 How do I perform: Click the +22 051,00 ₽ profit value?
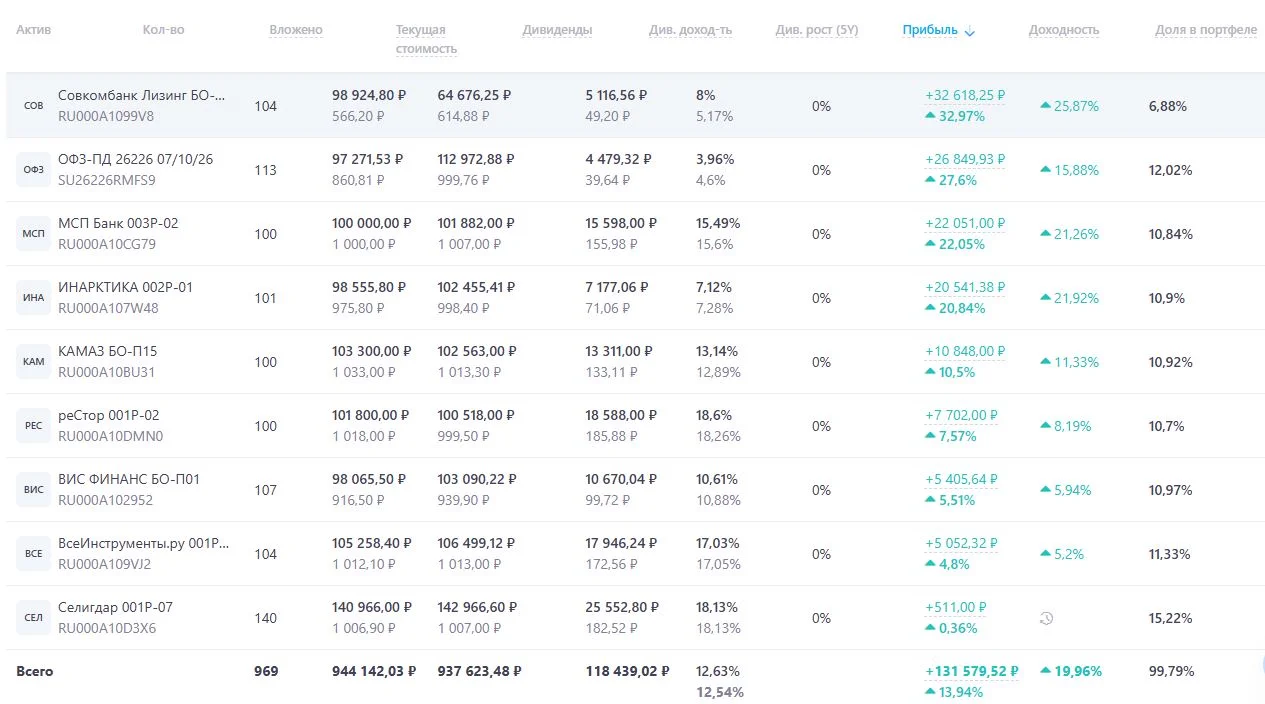pos(965,223)
